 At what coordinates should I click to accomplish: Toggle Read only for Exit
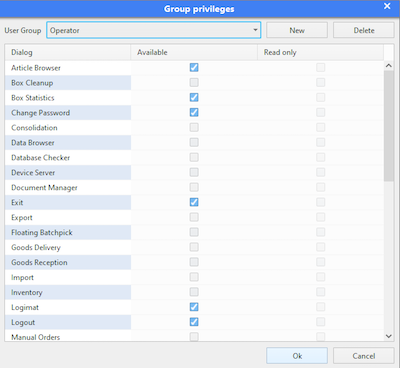tap(321, 202)
